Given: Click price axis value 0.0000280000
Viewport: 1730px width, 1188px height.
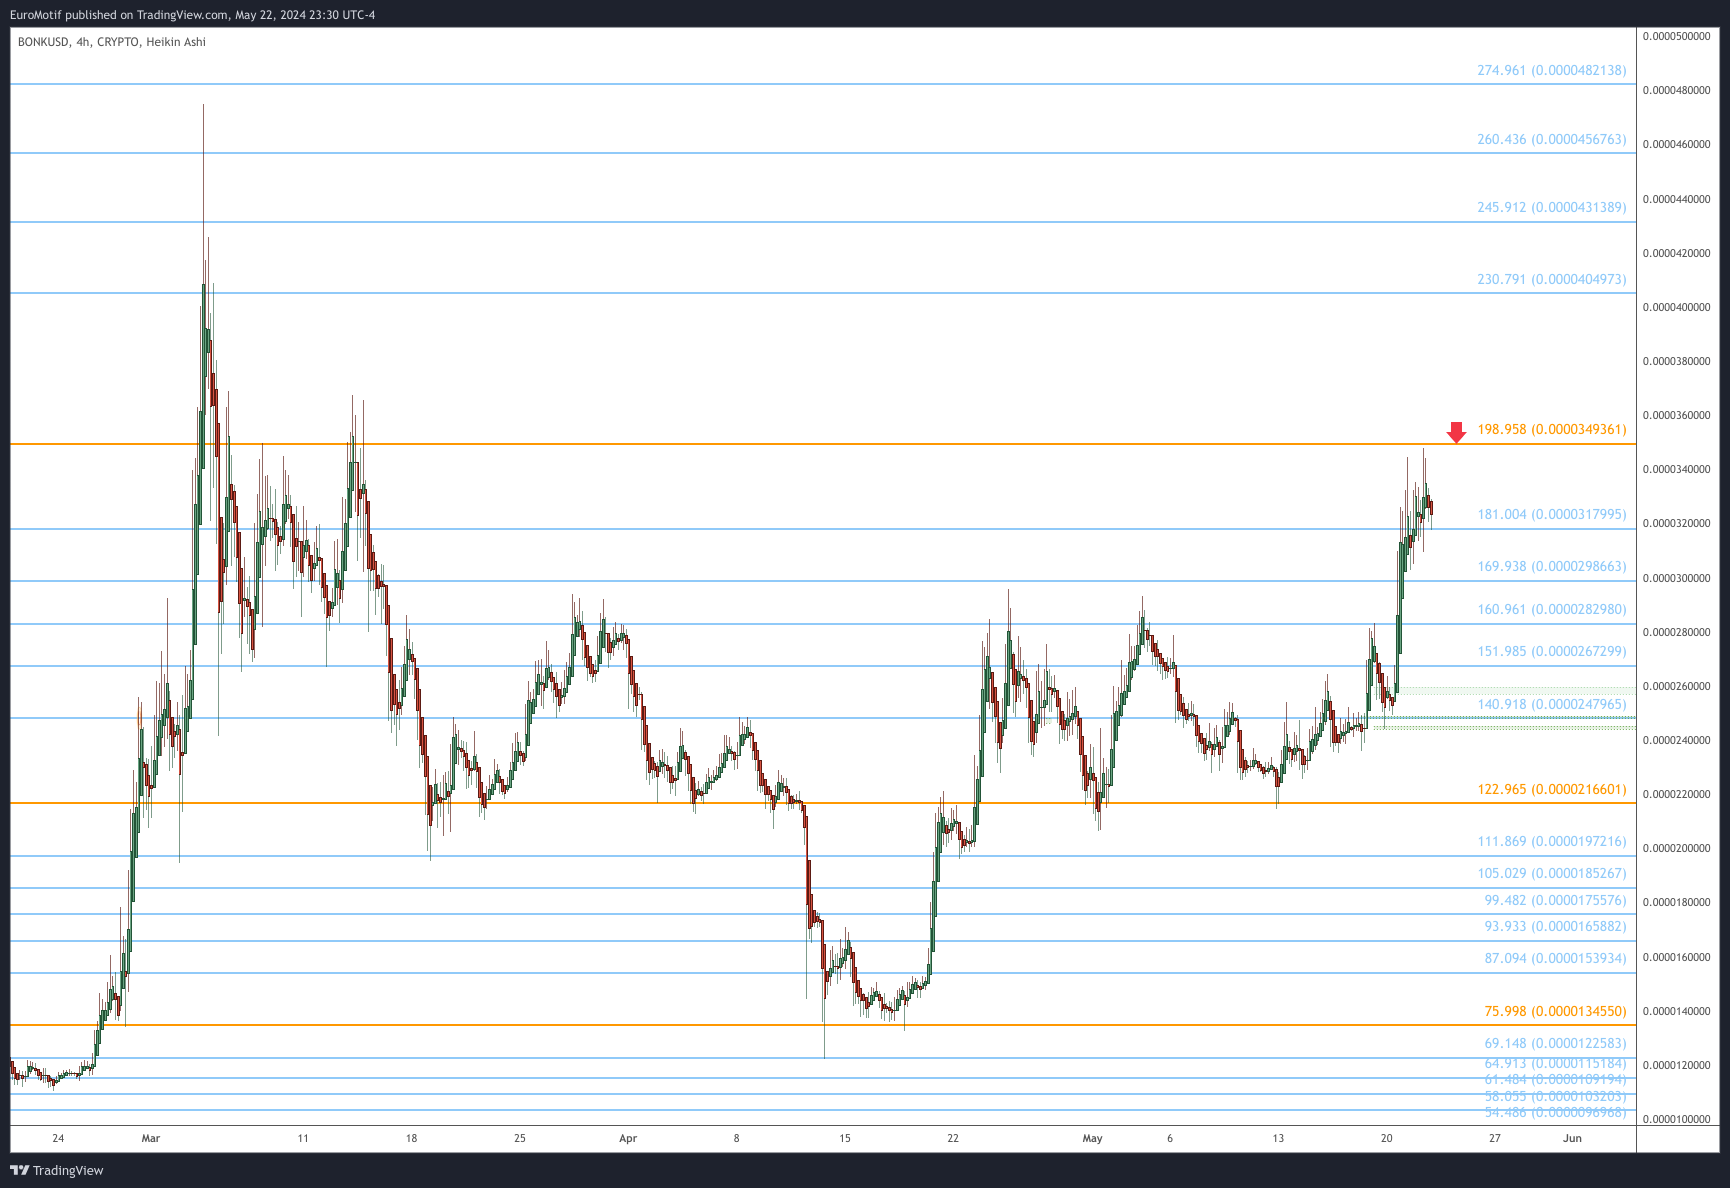Looking at the screenshot, I should tap(1677, 632).
